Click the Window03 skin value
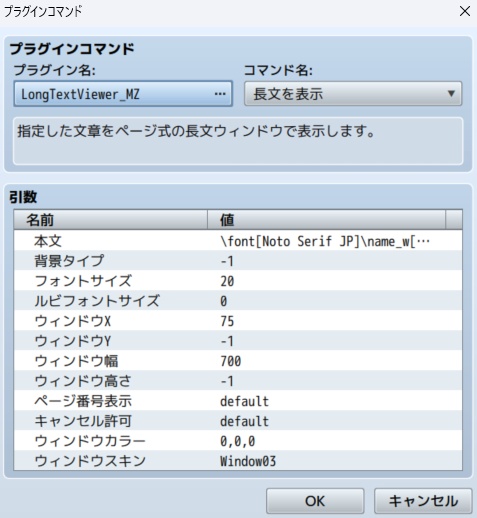 [248, 461]
